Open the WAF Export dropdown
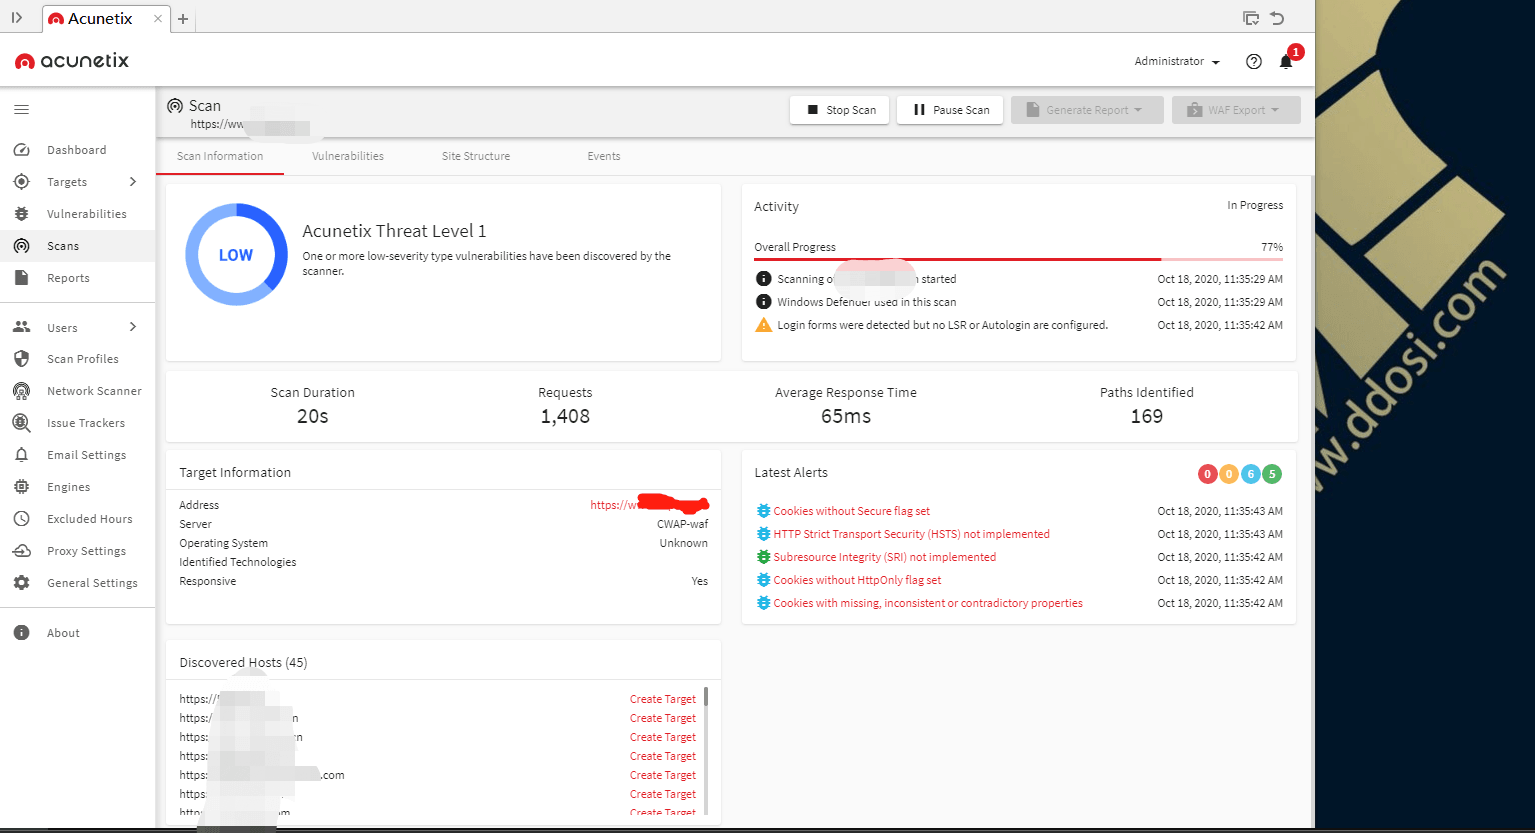1535x833 pixels. (x=1236, y=110)
